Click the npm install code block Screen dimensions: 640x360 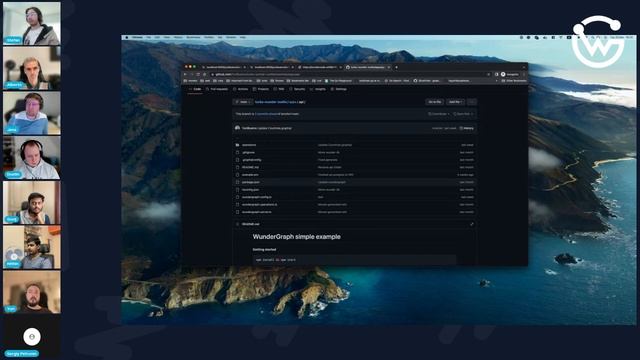(x=354, y=260)
